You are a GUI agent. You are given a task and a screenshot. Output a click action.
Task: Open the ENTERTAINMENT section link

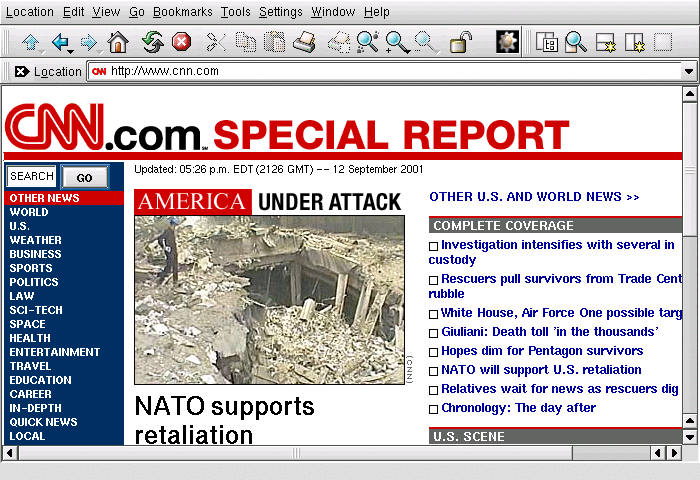[54, 352]
